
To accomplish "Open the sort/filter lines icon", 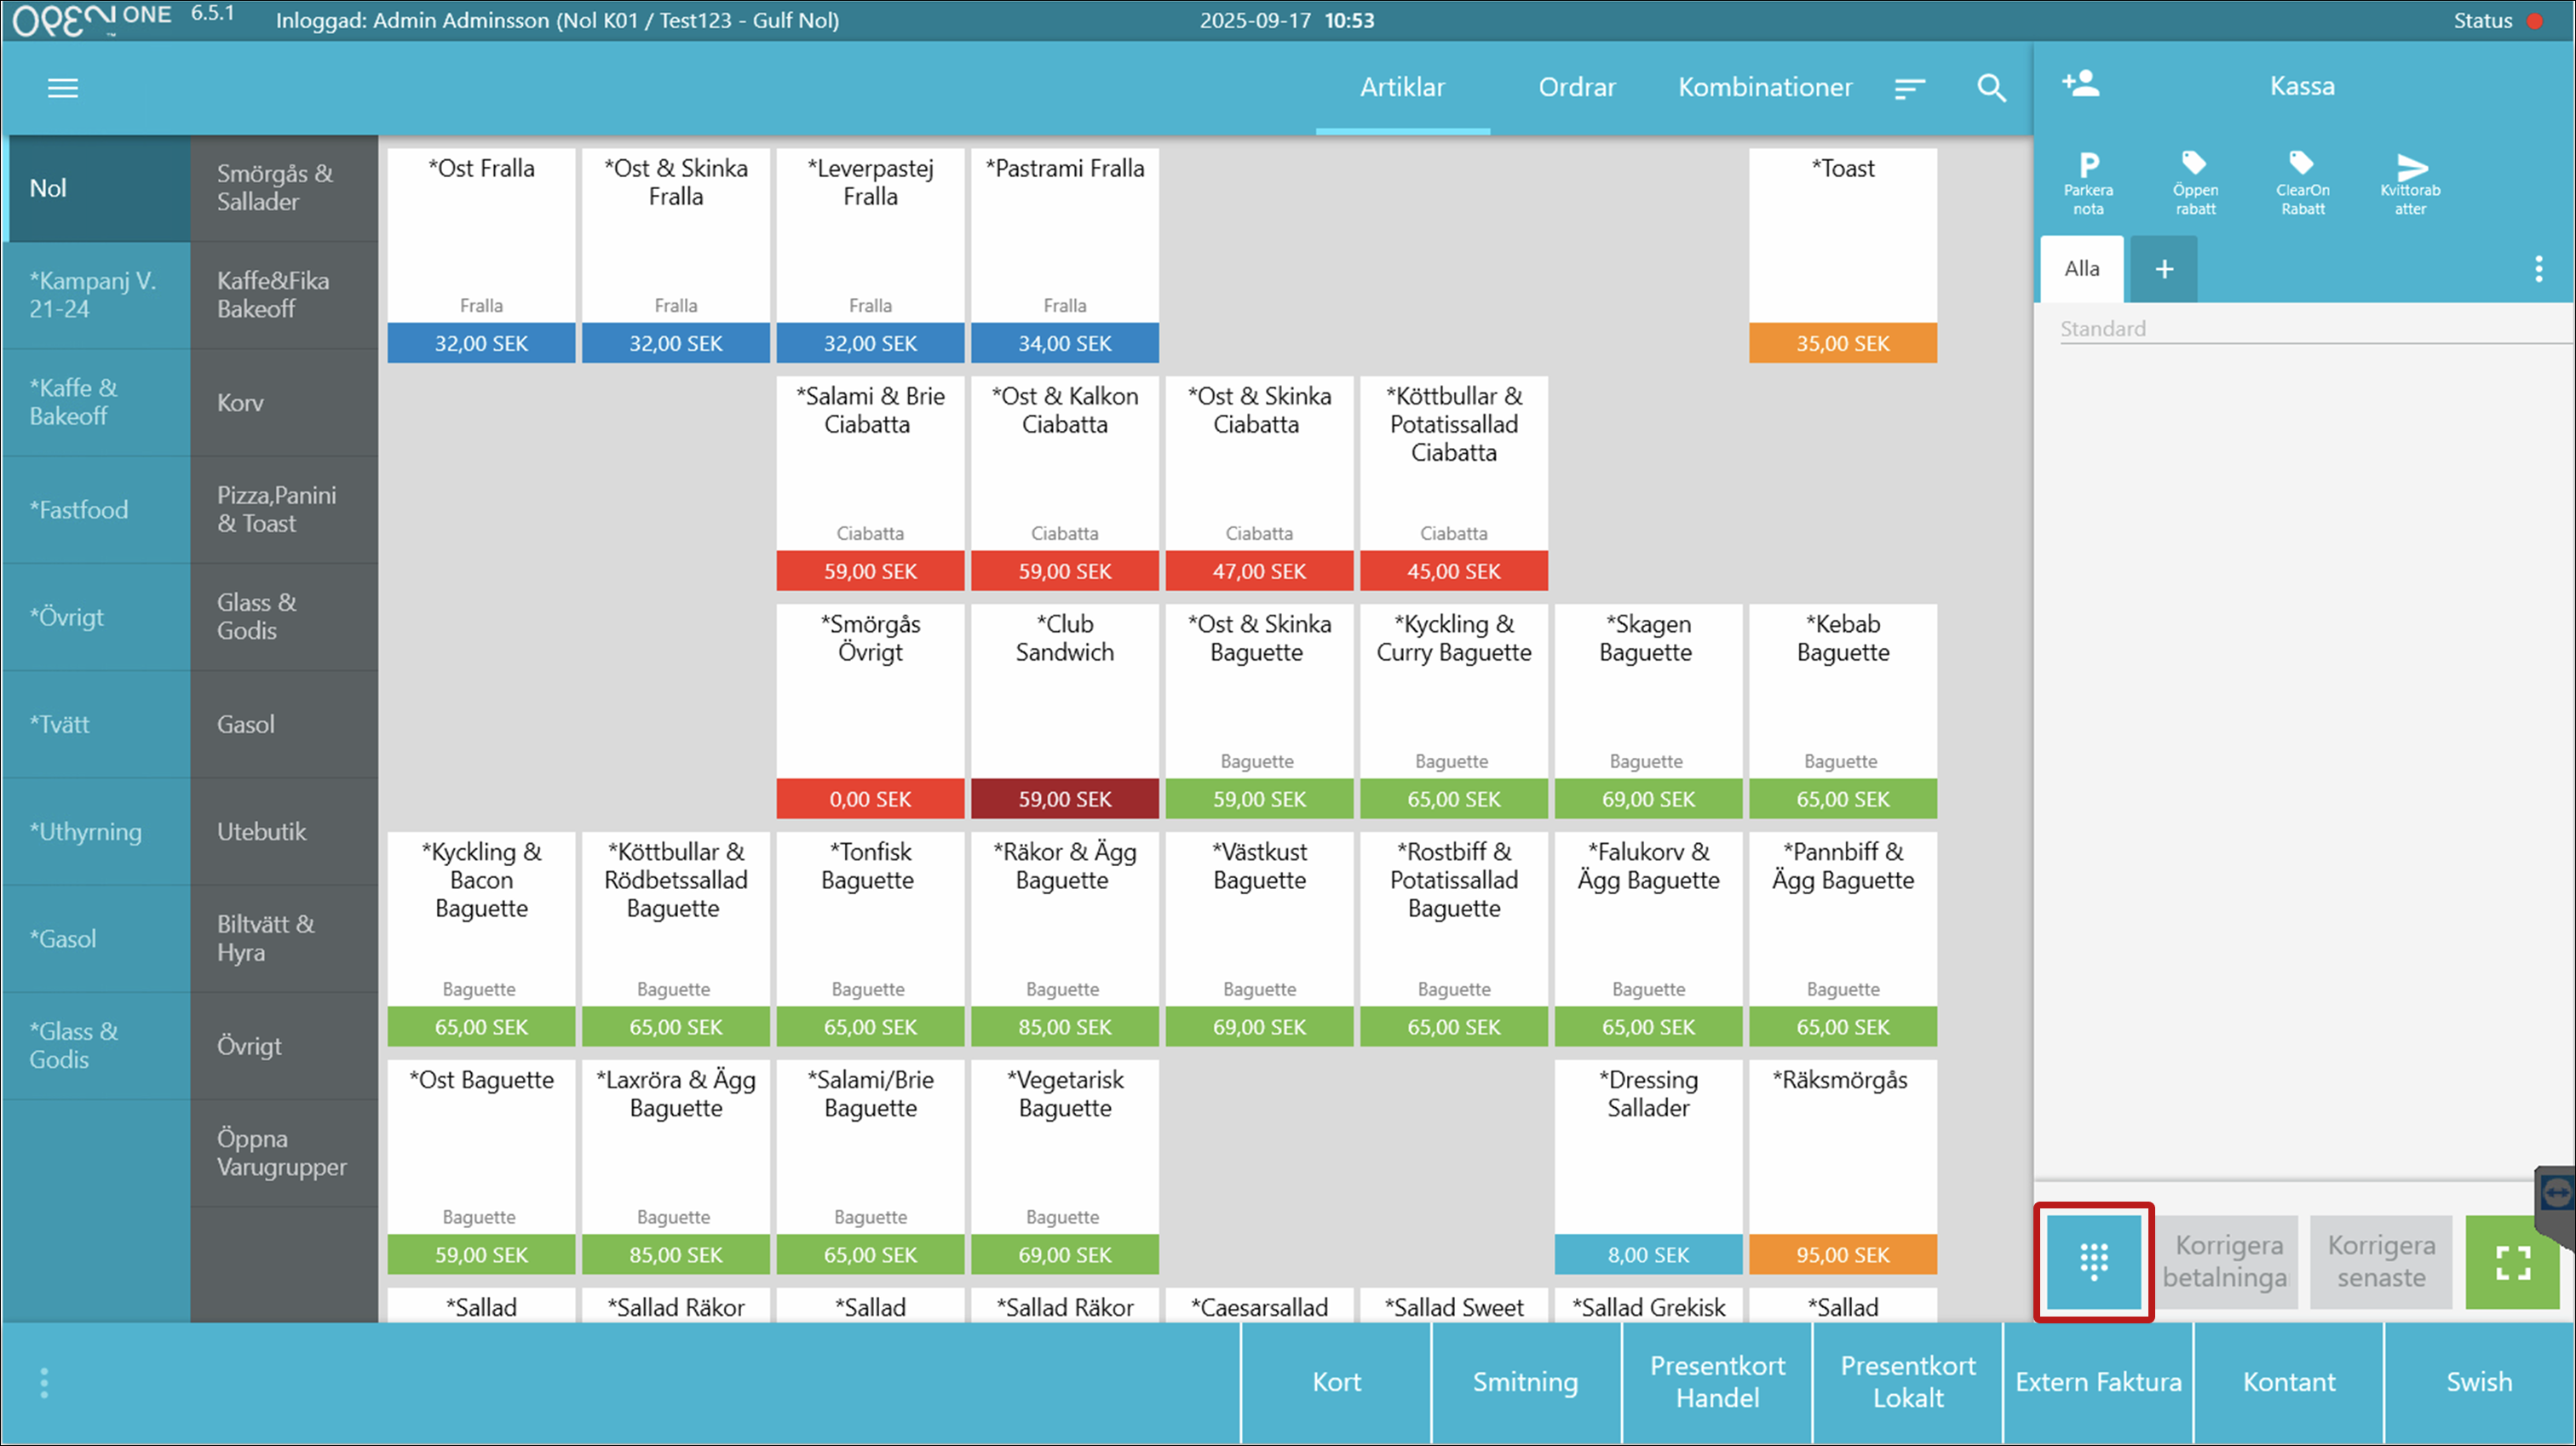I will (1909, 88).
